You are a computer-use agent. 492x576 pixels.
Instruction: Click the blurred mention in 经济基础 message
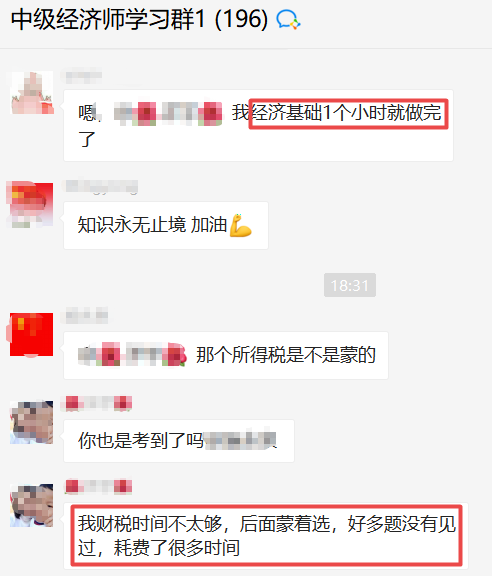click(x=168, y=114)
